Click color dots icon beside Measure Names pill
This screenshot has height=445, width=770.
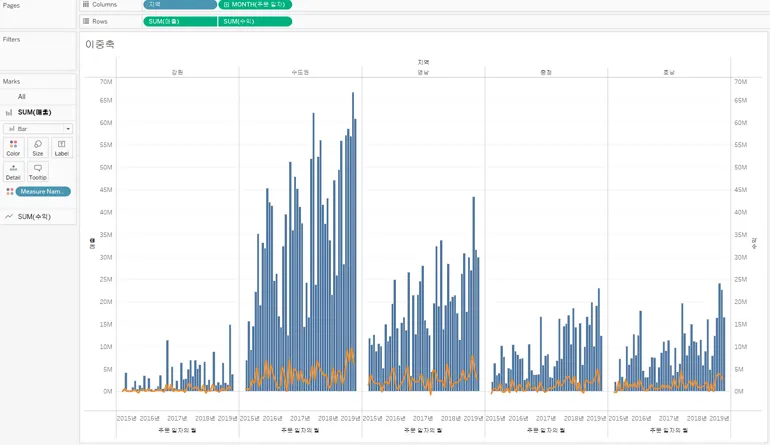click(x=10, y=192)
